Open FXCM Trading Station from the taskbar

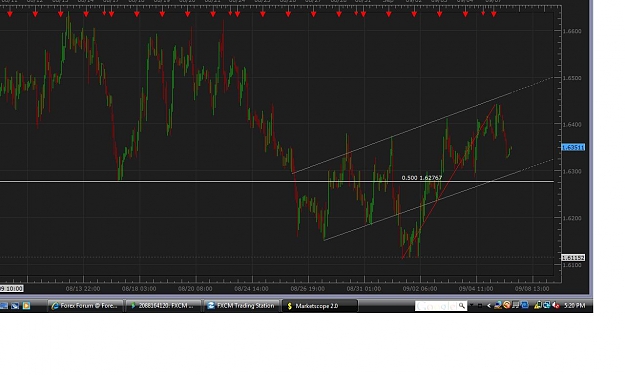pyautogui.click(x=242, y=306)
